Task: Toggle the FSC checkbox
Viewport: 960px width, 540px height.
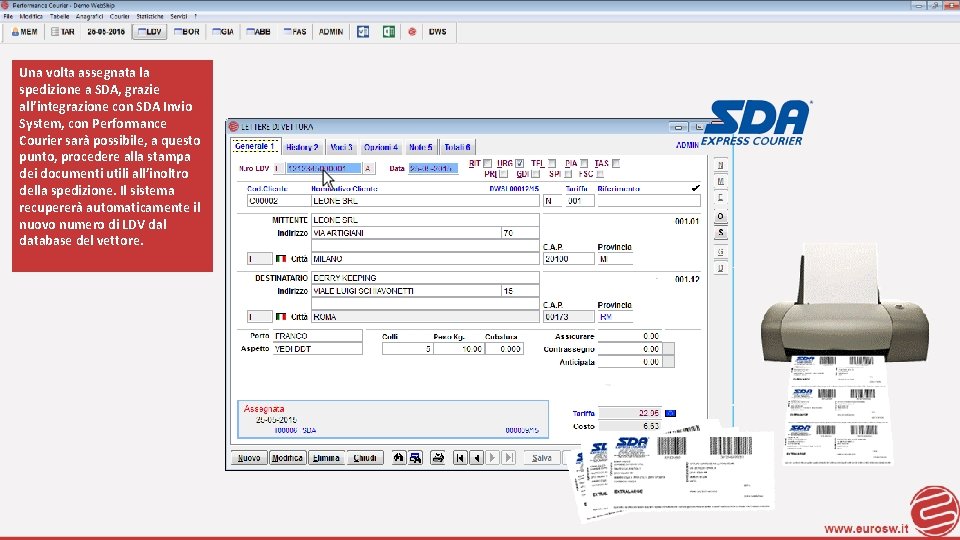Action: click(600, 174)
